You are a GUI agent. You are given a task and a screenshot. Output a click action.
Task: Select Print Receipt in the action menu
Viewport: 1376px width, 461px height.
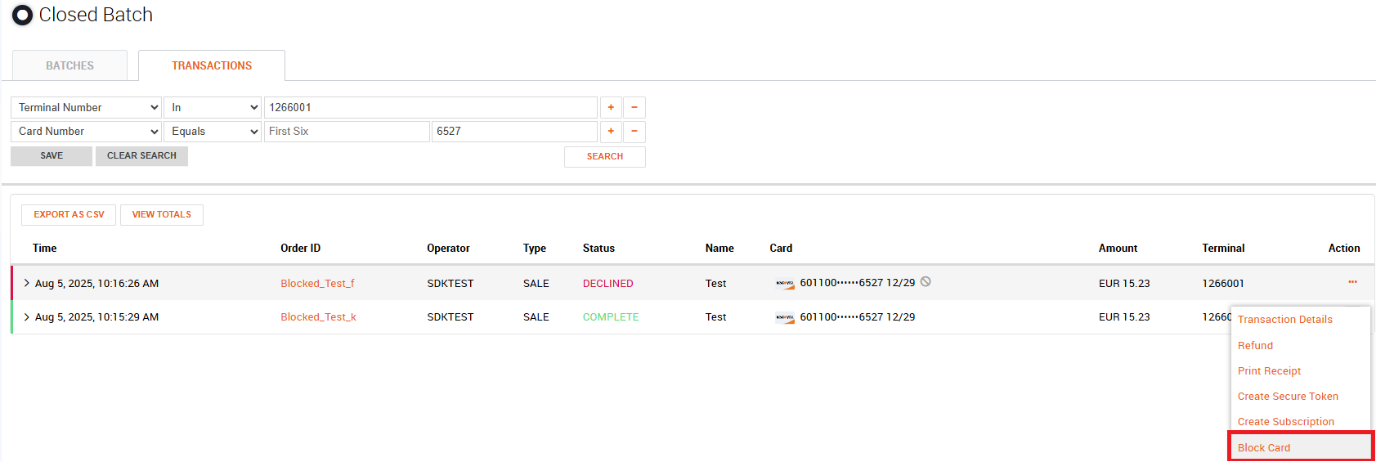1269,371
